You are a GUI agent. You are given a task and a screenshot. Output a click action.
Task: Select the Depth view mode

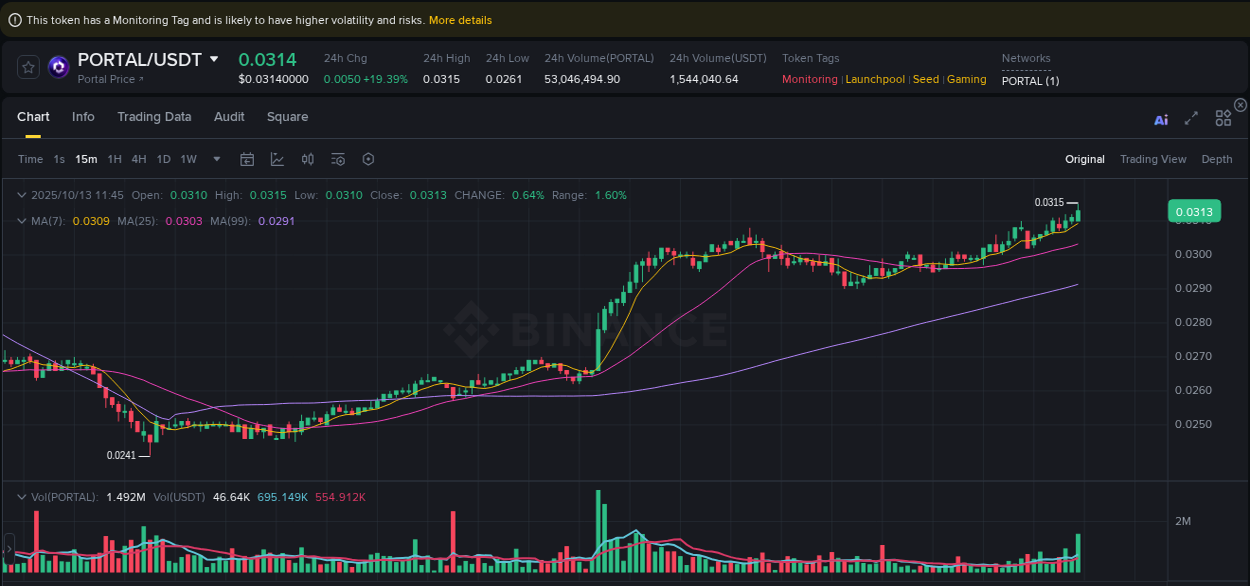pos(1217,158)
